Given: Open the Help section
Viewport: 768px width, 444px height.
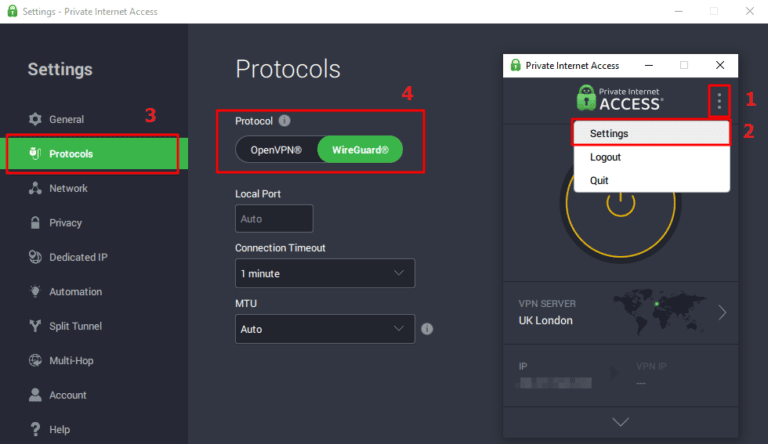Looking at the screenshot, I should 94,429.
